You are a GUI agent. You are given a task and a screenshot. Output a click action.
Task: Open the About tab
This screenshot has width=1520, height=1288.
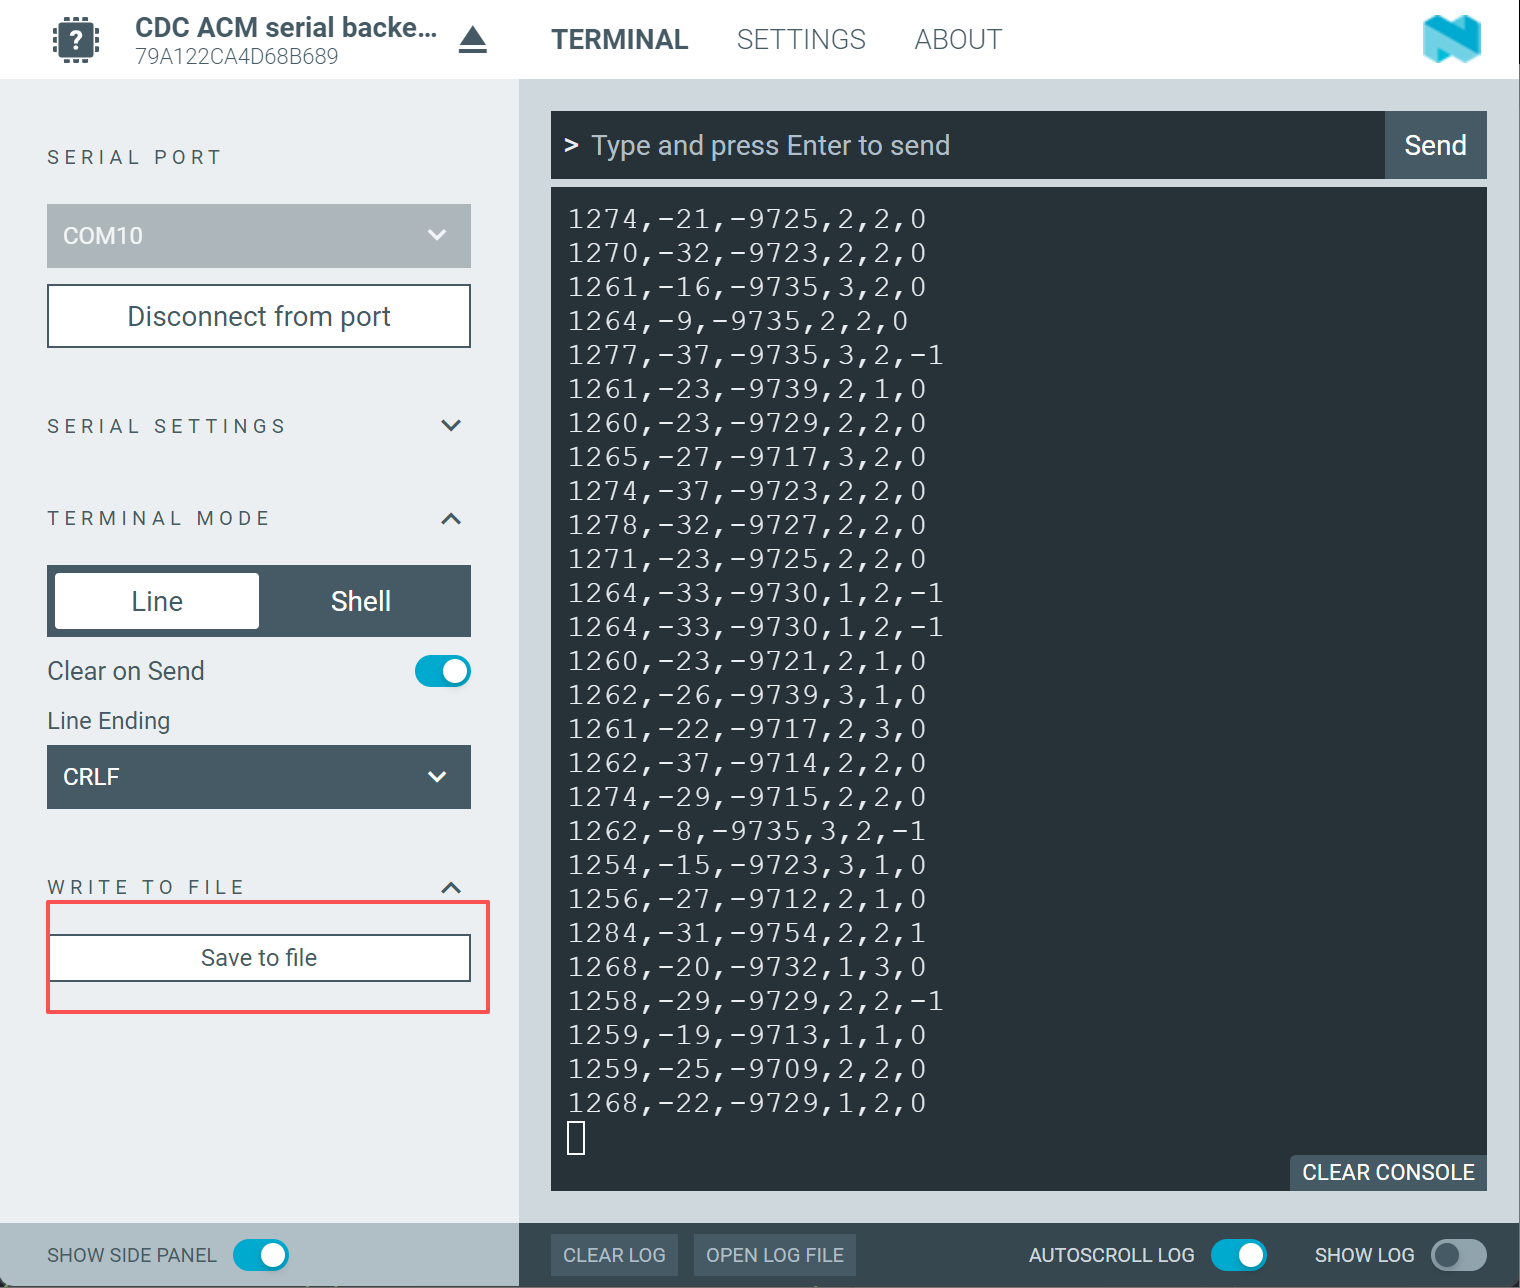click(x=958, y=40)
